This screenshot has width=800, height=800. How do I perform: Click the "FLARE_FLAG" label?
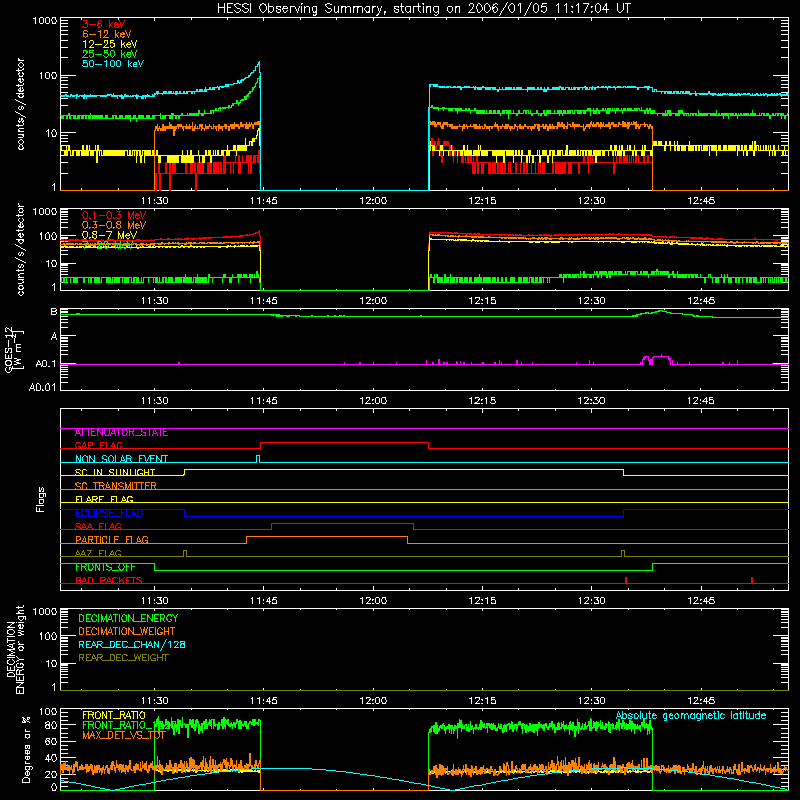[104, 499]
